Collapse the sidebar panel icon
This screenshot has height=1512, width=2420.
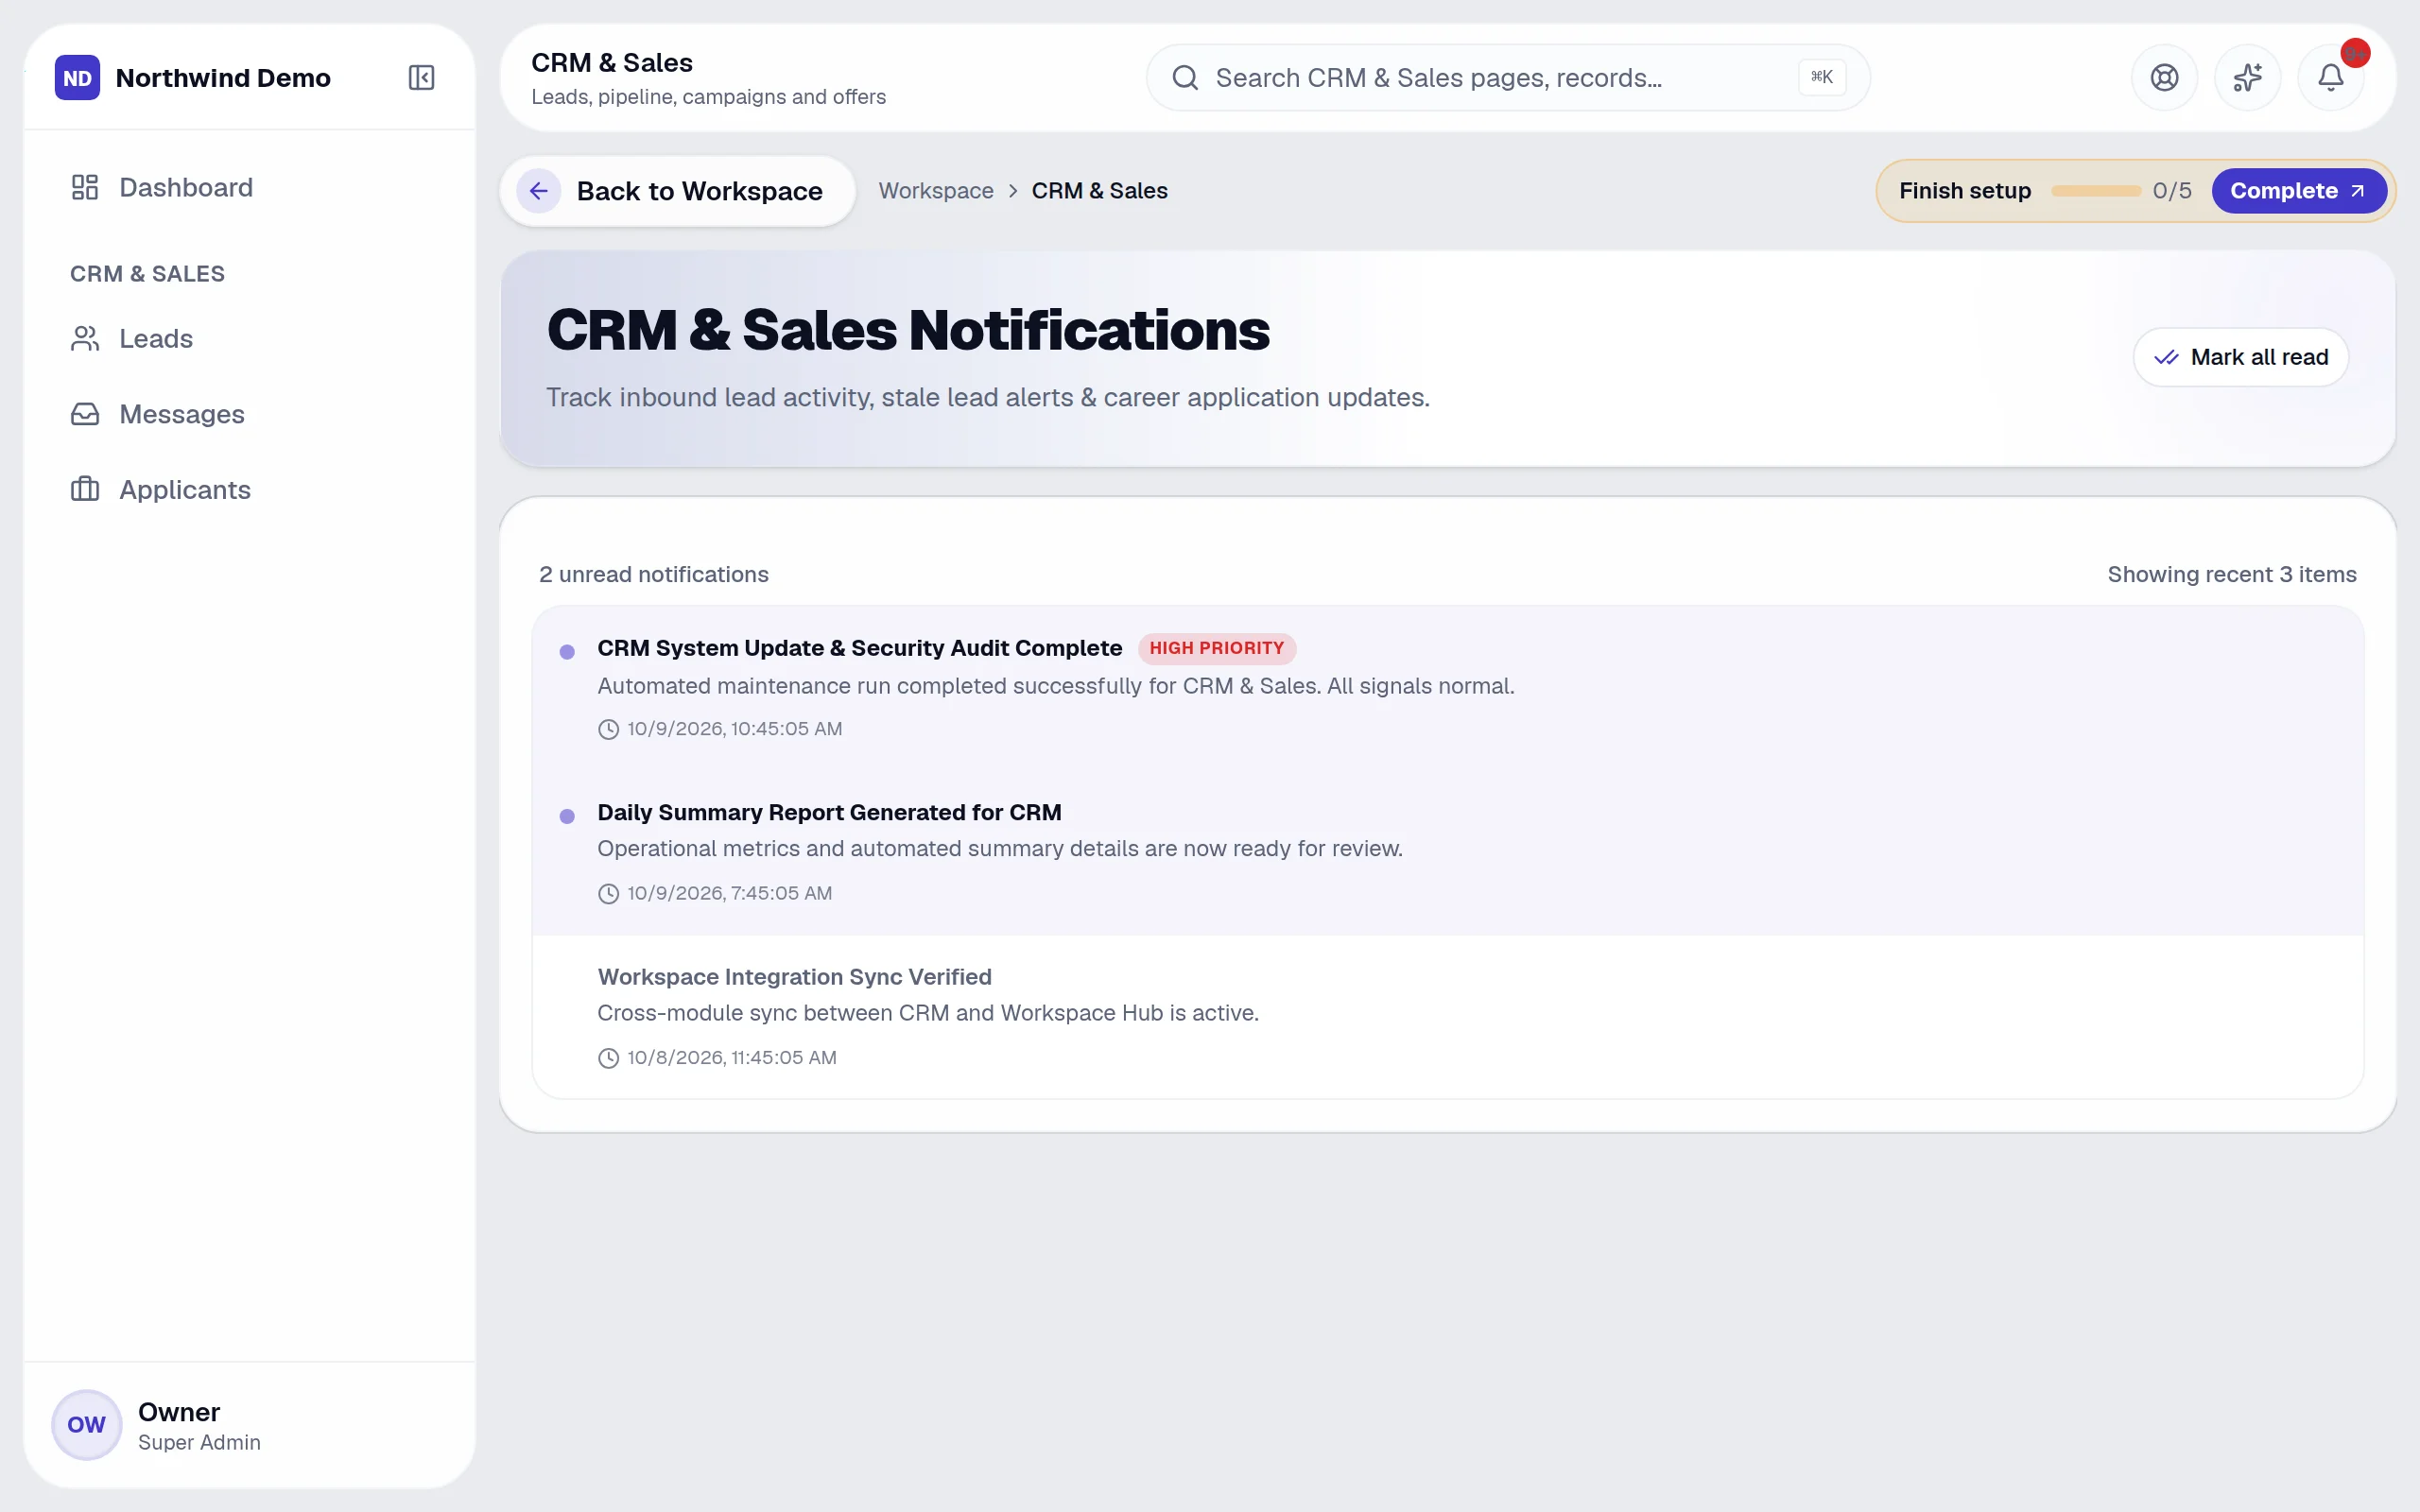point(421,77)
